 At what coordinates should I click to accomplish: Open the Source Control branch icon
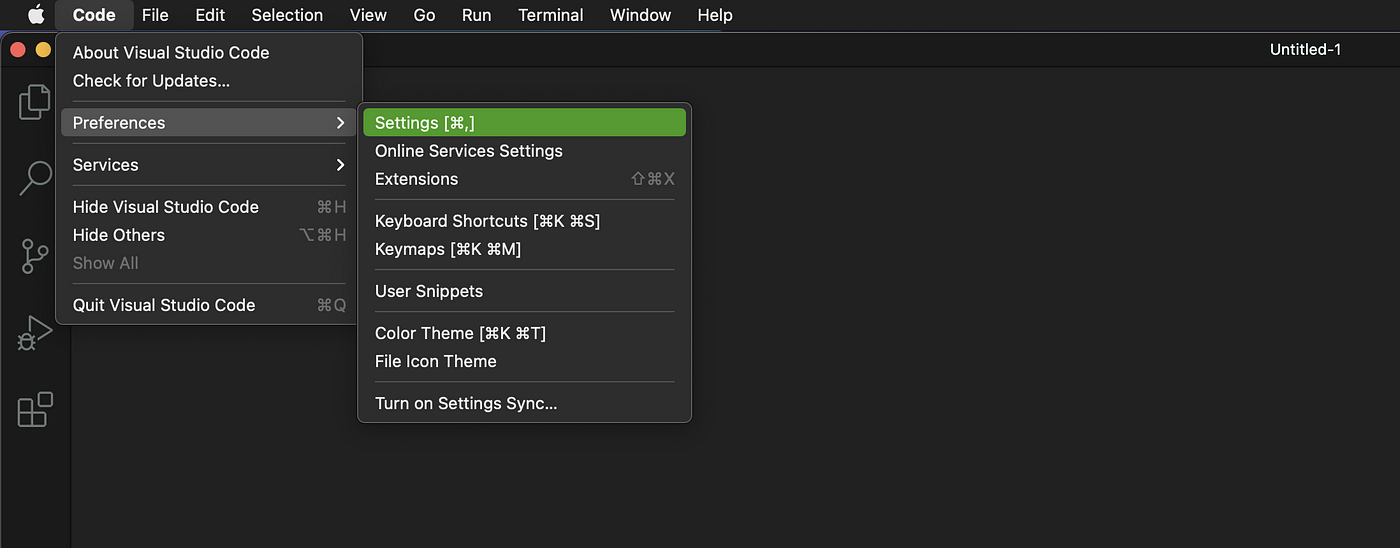pos(35,256)
